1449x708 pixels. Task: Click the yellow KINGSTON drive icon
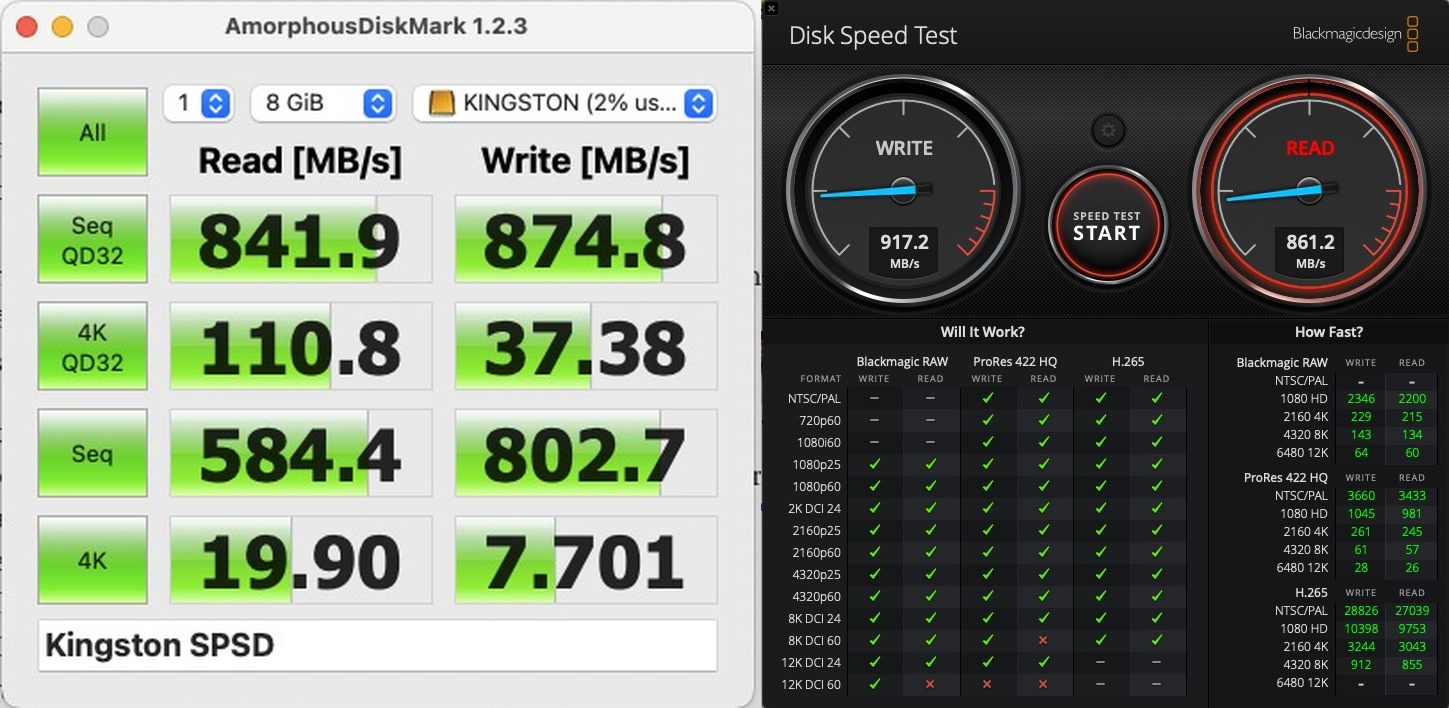[442, 103]
